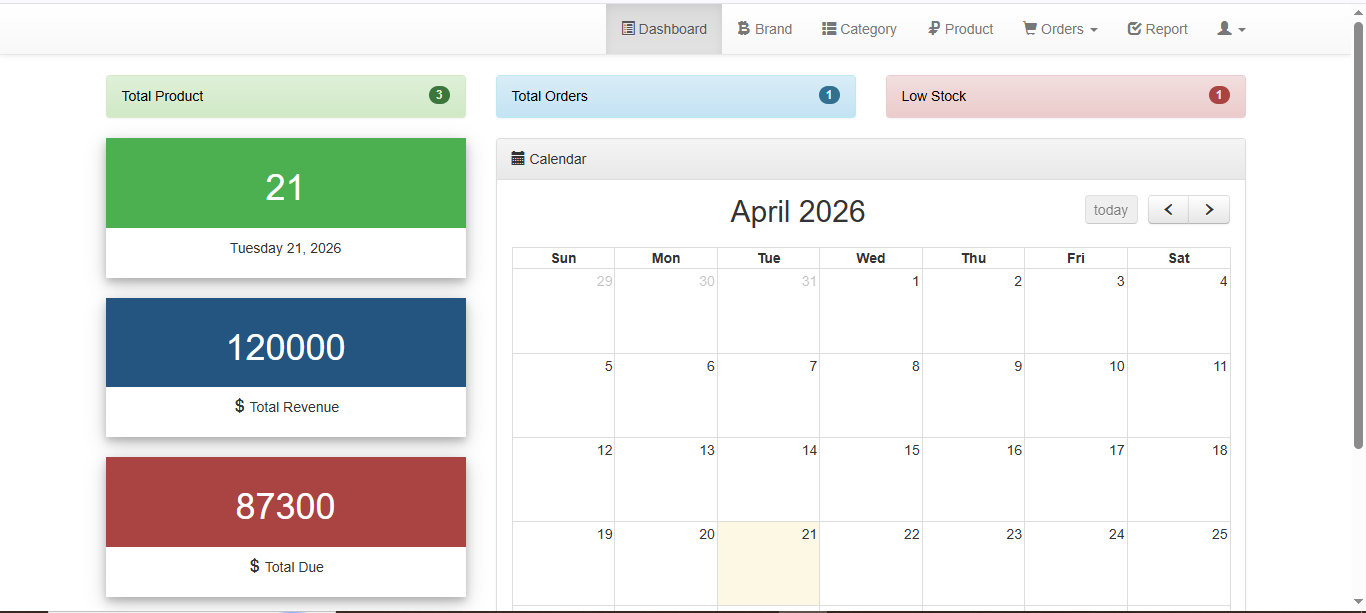Click the Category grid icon

[x=829, y=29]
